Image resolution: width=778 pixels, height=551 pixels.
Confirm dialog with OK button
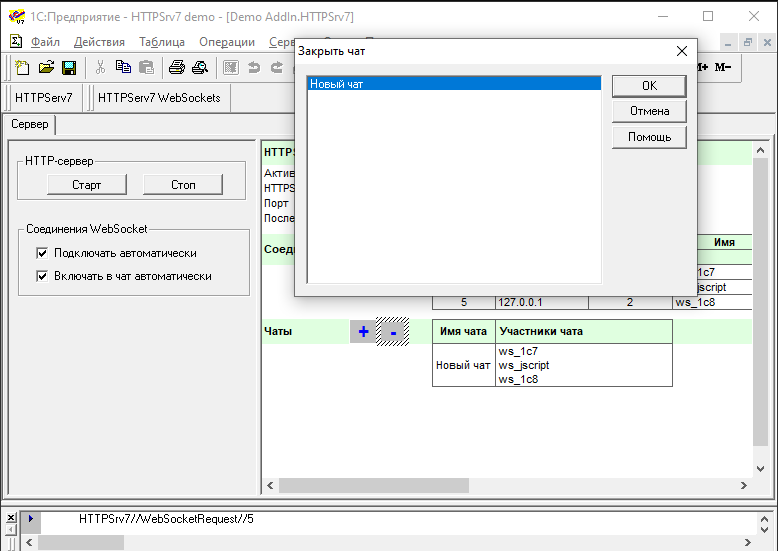pos(649,86)
